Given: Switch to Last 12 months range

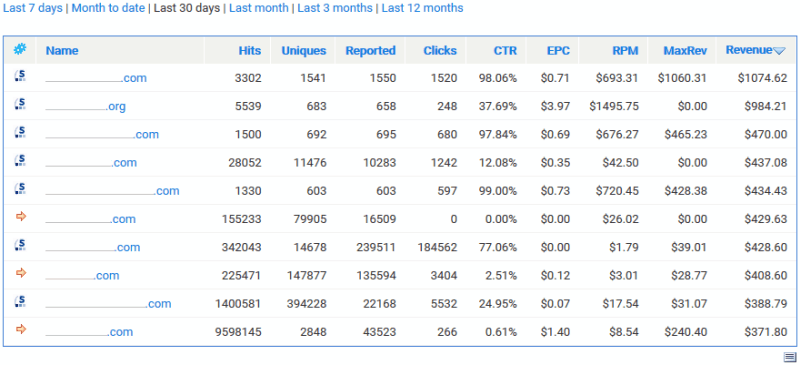Looking at the screenshot, I should pyautogui.click(x=422, y=8).
